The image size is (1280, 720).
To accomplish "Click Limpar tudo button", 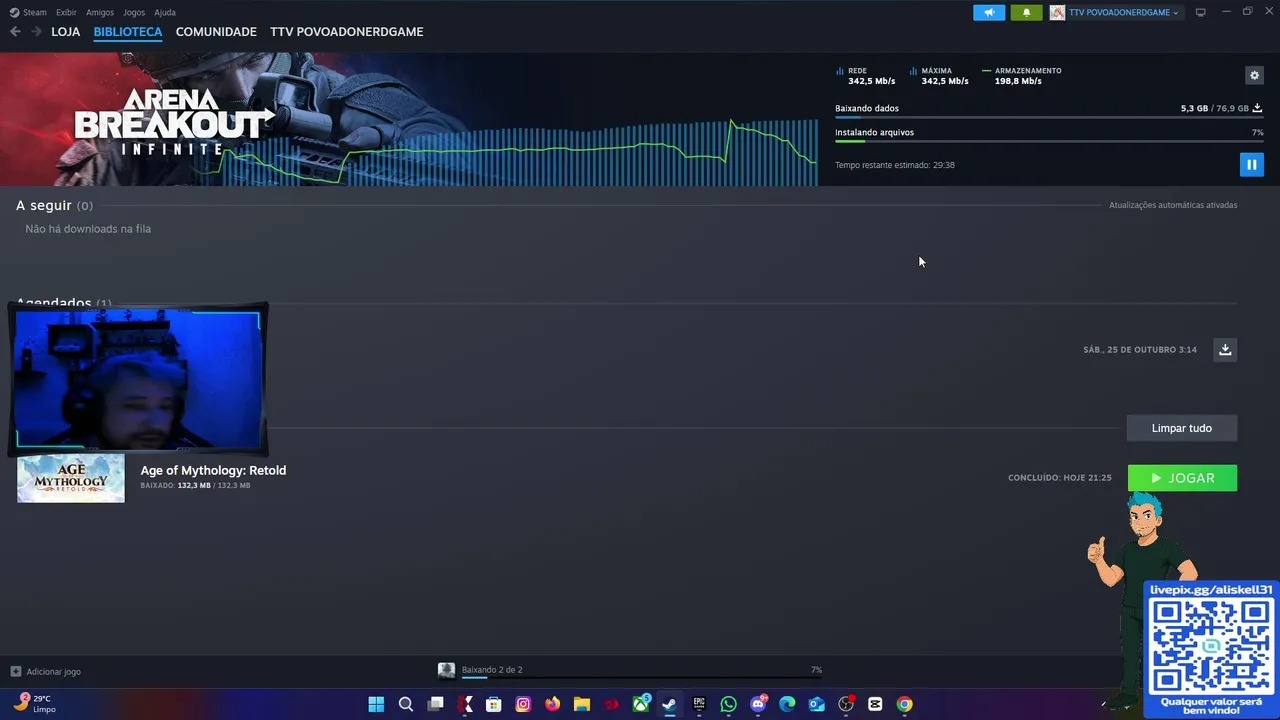I will pos(1181,428).
